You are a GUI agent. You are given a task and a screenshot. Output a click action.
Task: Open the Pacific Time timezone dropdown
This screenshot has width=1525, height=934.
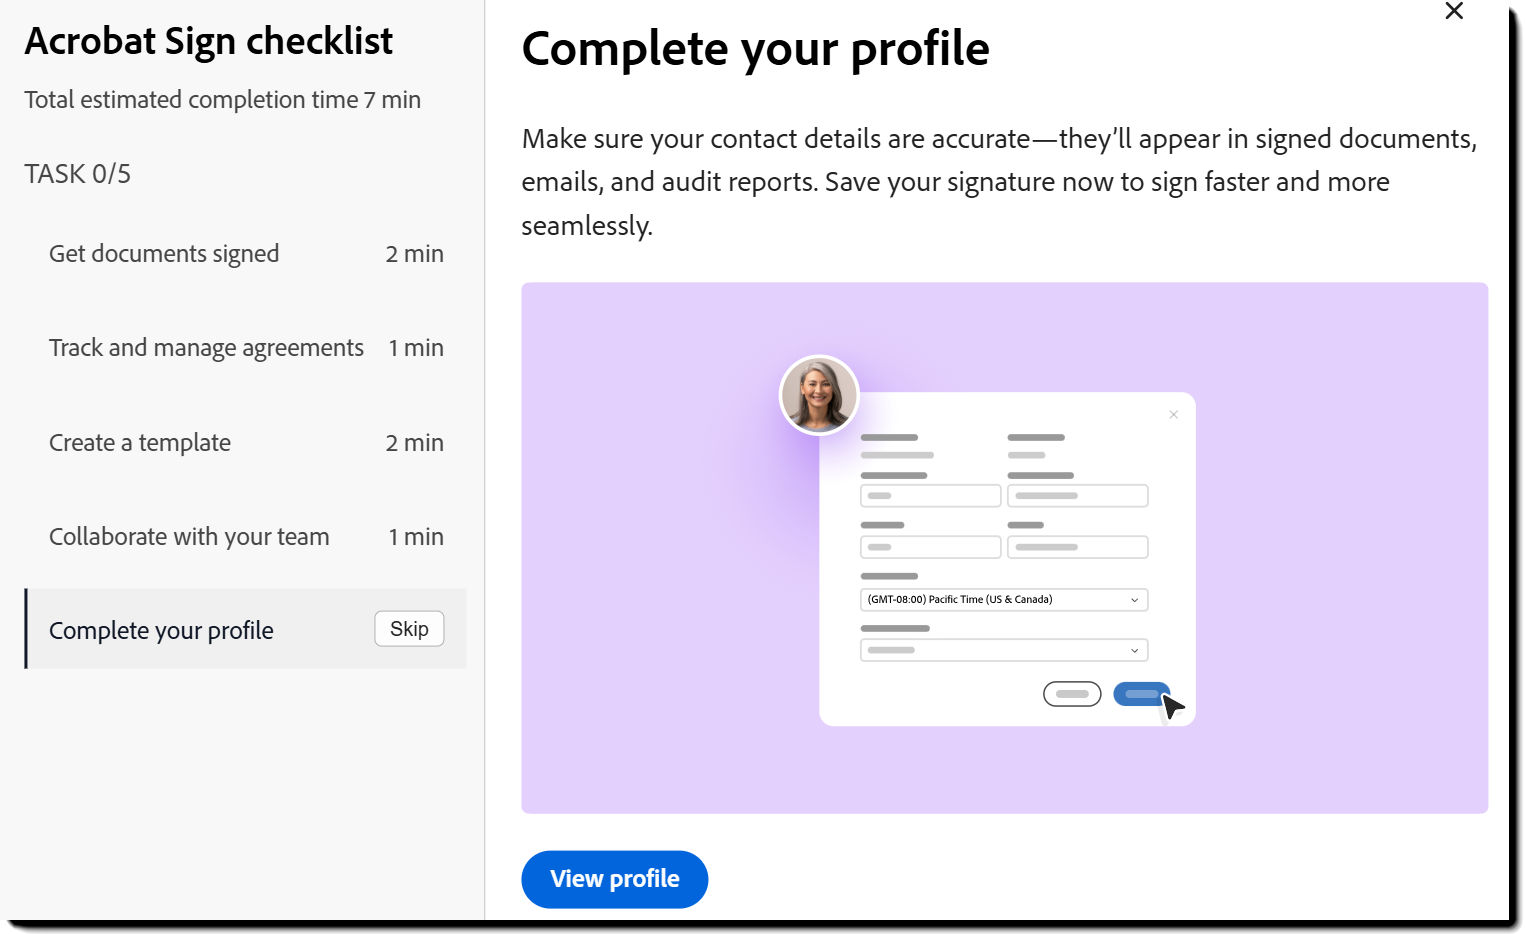click(x=1004, y=599)
